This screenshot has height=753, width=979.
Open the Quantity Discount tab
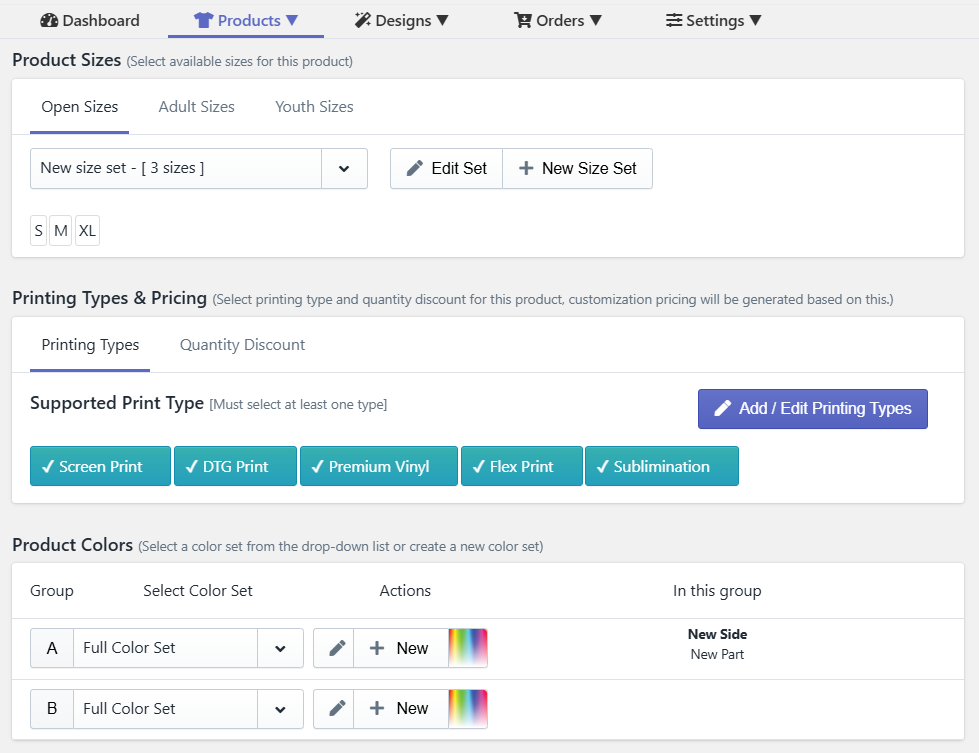tap(241, 344)
